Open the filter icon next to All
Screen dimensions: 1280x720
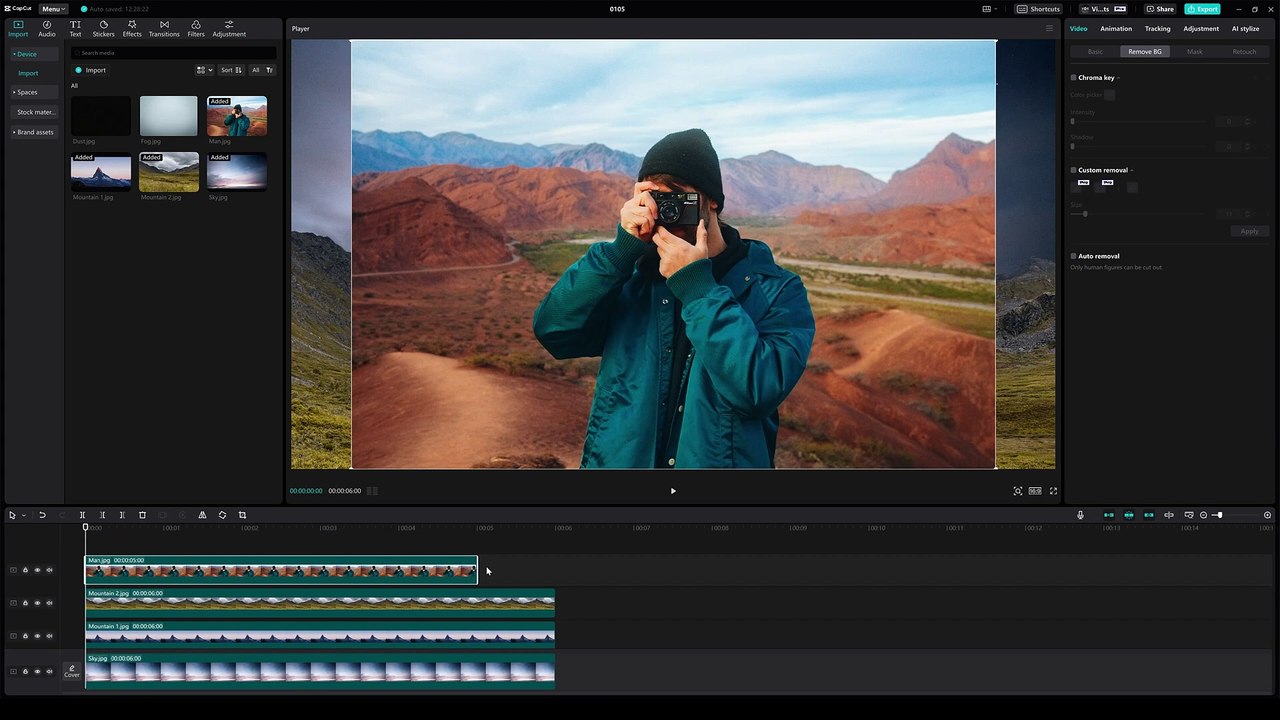269,70
